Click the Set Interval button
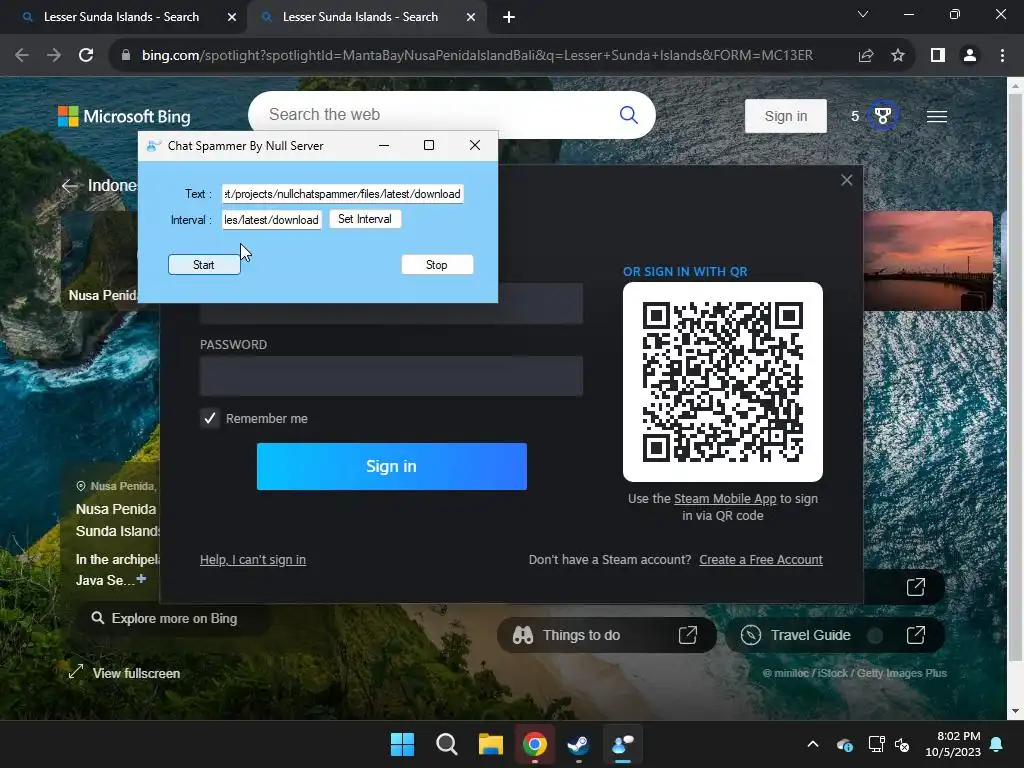Viewport: 1024px width, 768px height. coord(365,219)
